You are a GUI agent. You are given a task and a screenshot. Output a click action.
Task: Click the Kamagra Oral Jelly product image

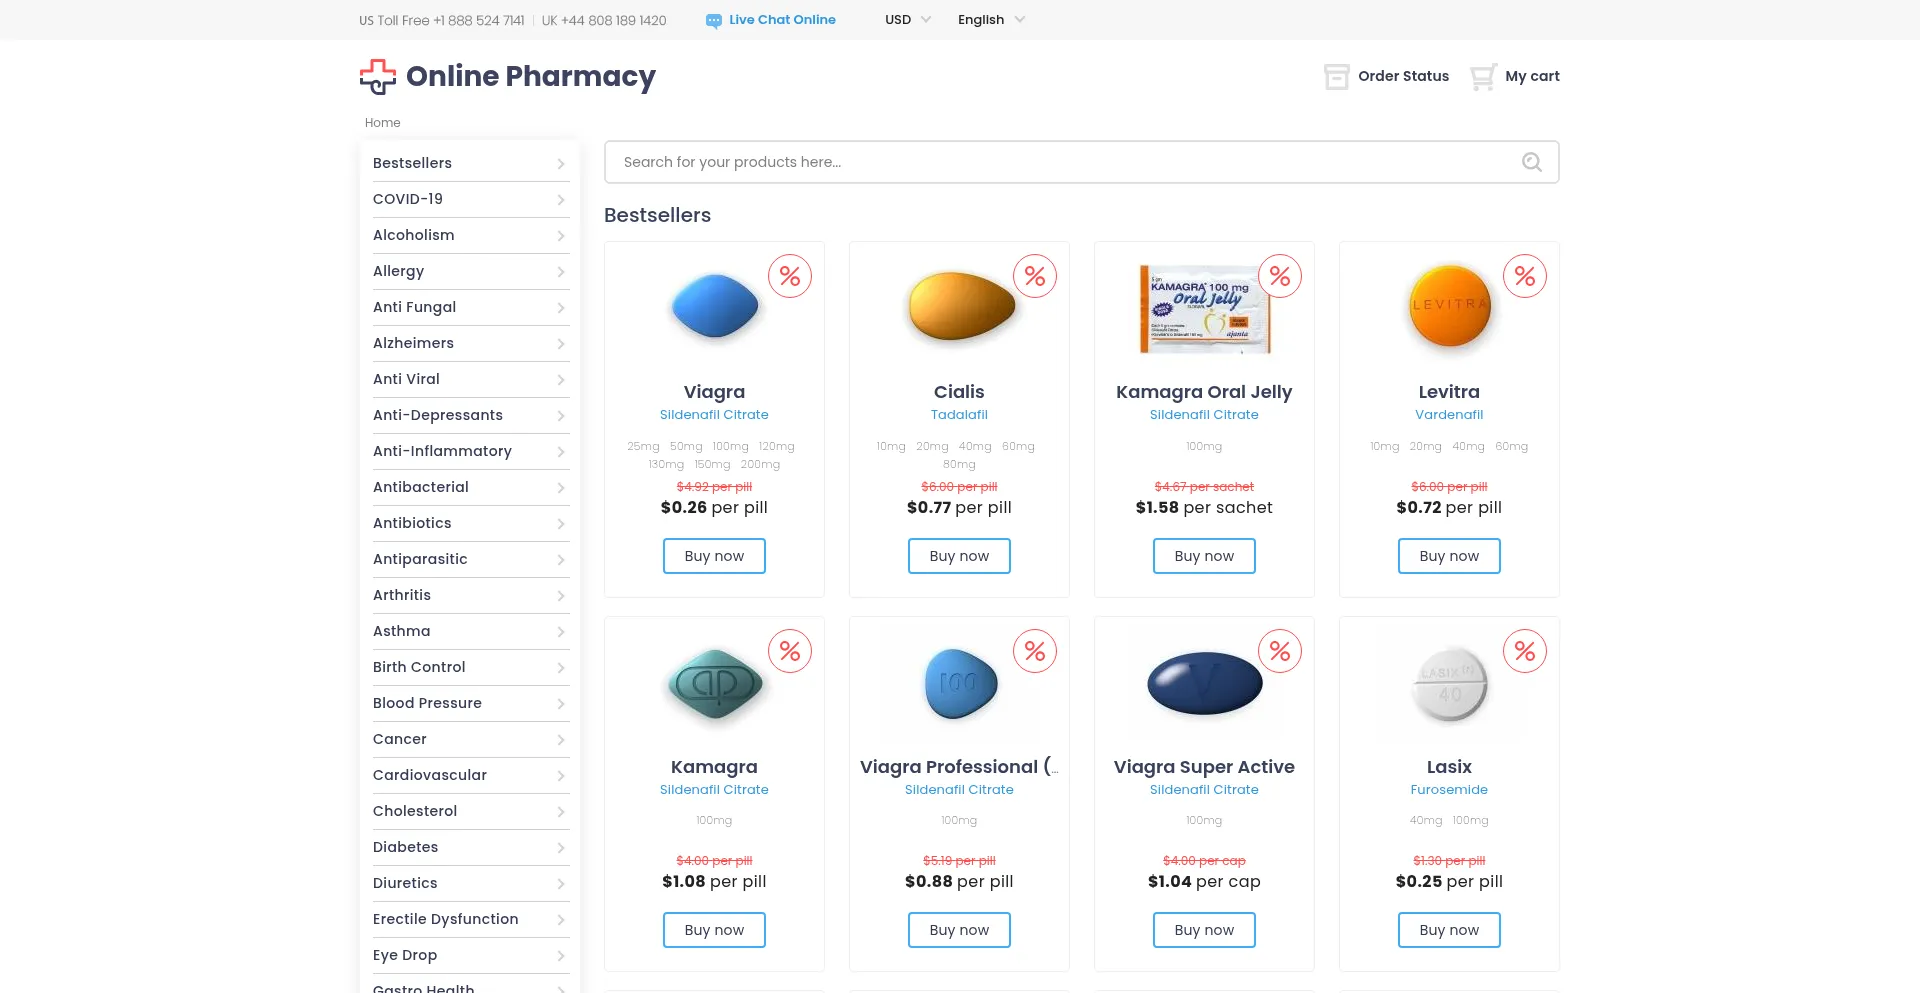[x=1204, y=309]
